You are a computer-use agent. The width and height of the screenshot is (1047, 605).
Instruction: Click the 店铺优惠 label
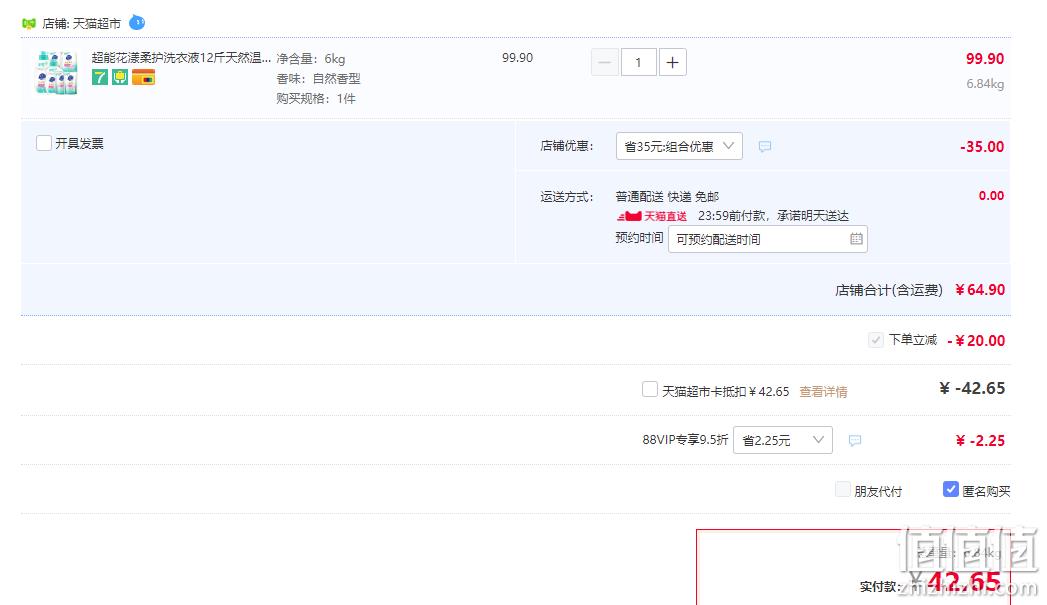(567, 146)
